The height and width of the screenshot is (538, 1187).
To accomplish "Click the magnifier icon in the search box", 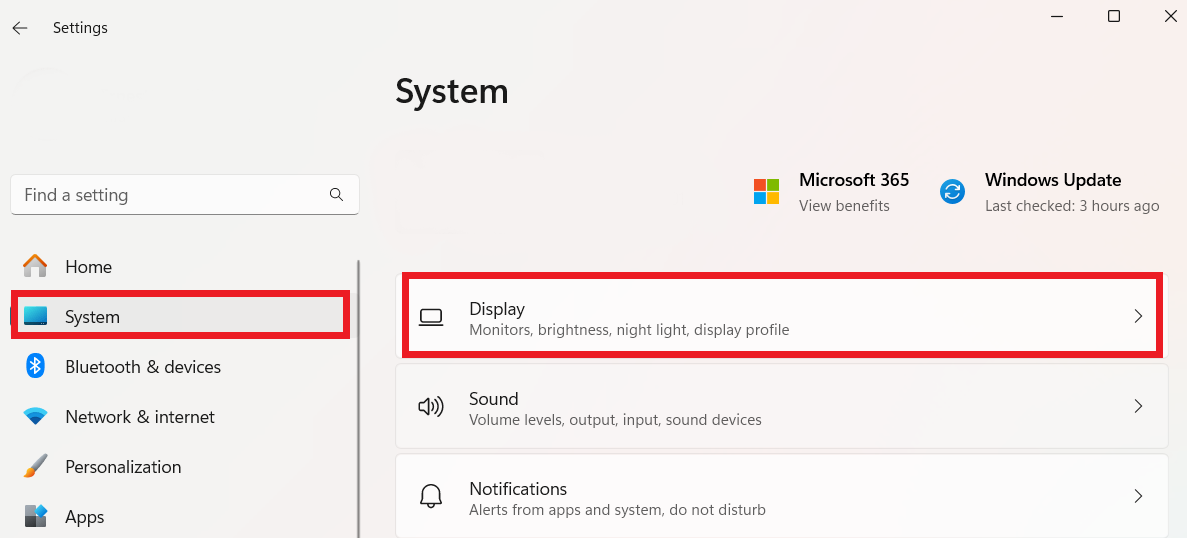I will pos(336,194).
